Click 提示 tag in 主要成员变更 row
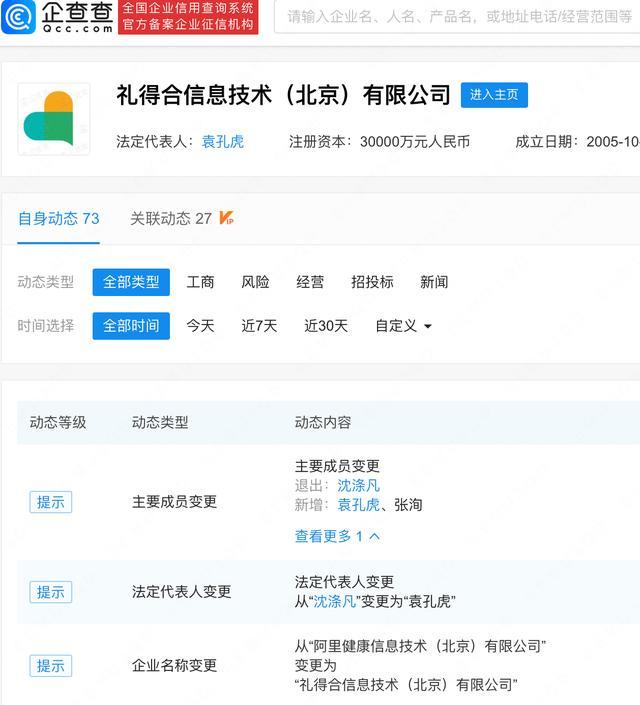The width and height of the screenshot is (640, 705). tap(51, 502)
